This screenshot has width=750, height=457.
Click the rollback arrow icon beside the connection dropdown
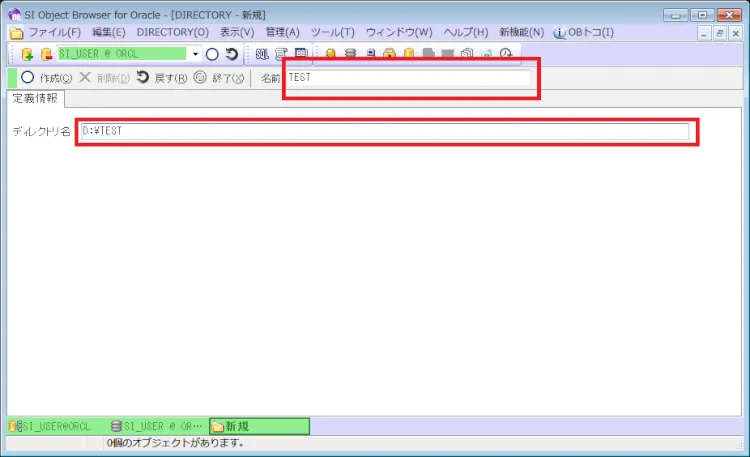(231, 54)
